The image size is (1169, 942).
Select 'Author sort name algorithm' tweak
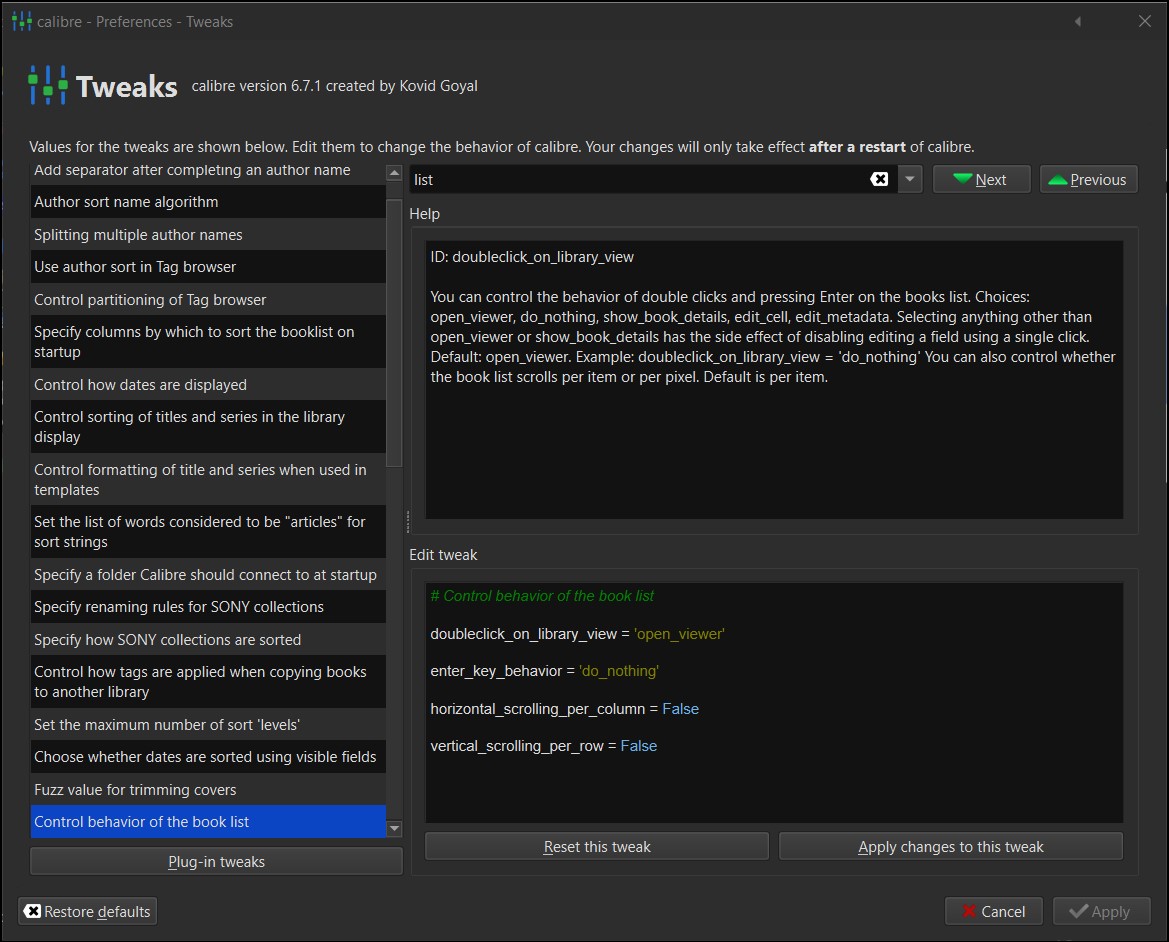coord(208,202)
